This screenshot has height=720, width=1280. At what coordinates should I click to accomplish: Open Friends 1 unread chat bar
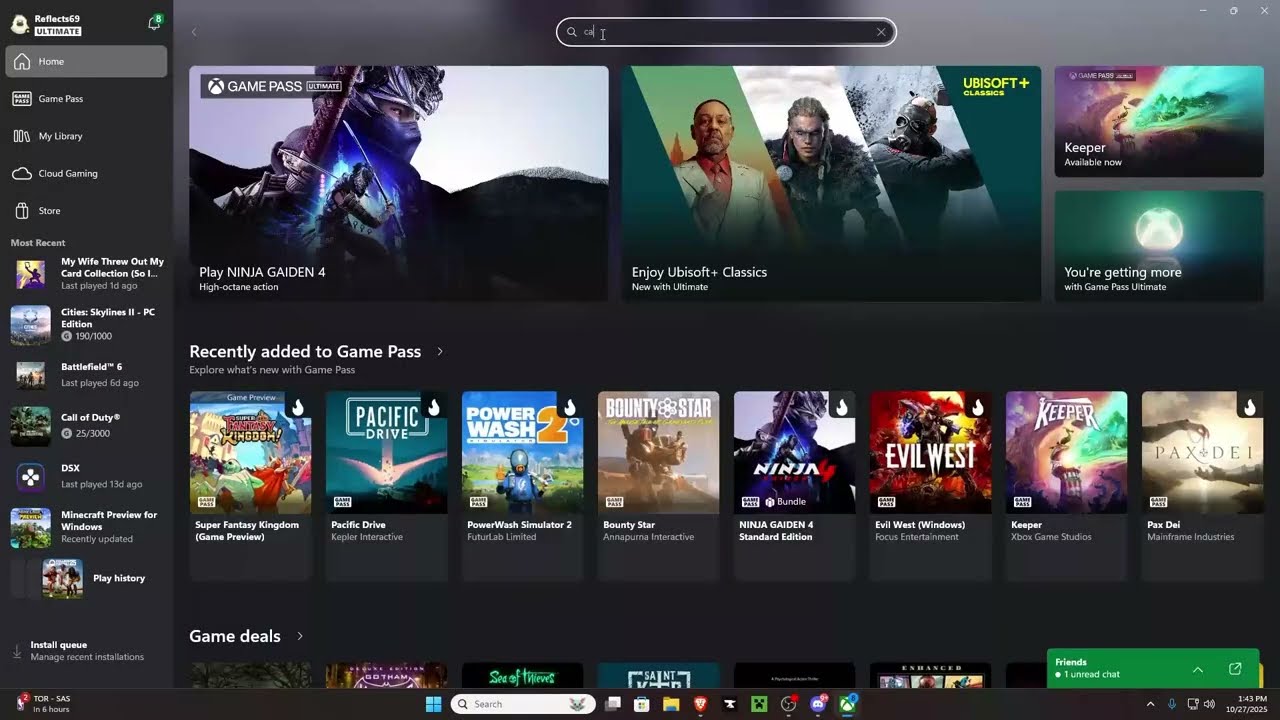(1155, 668)
